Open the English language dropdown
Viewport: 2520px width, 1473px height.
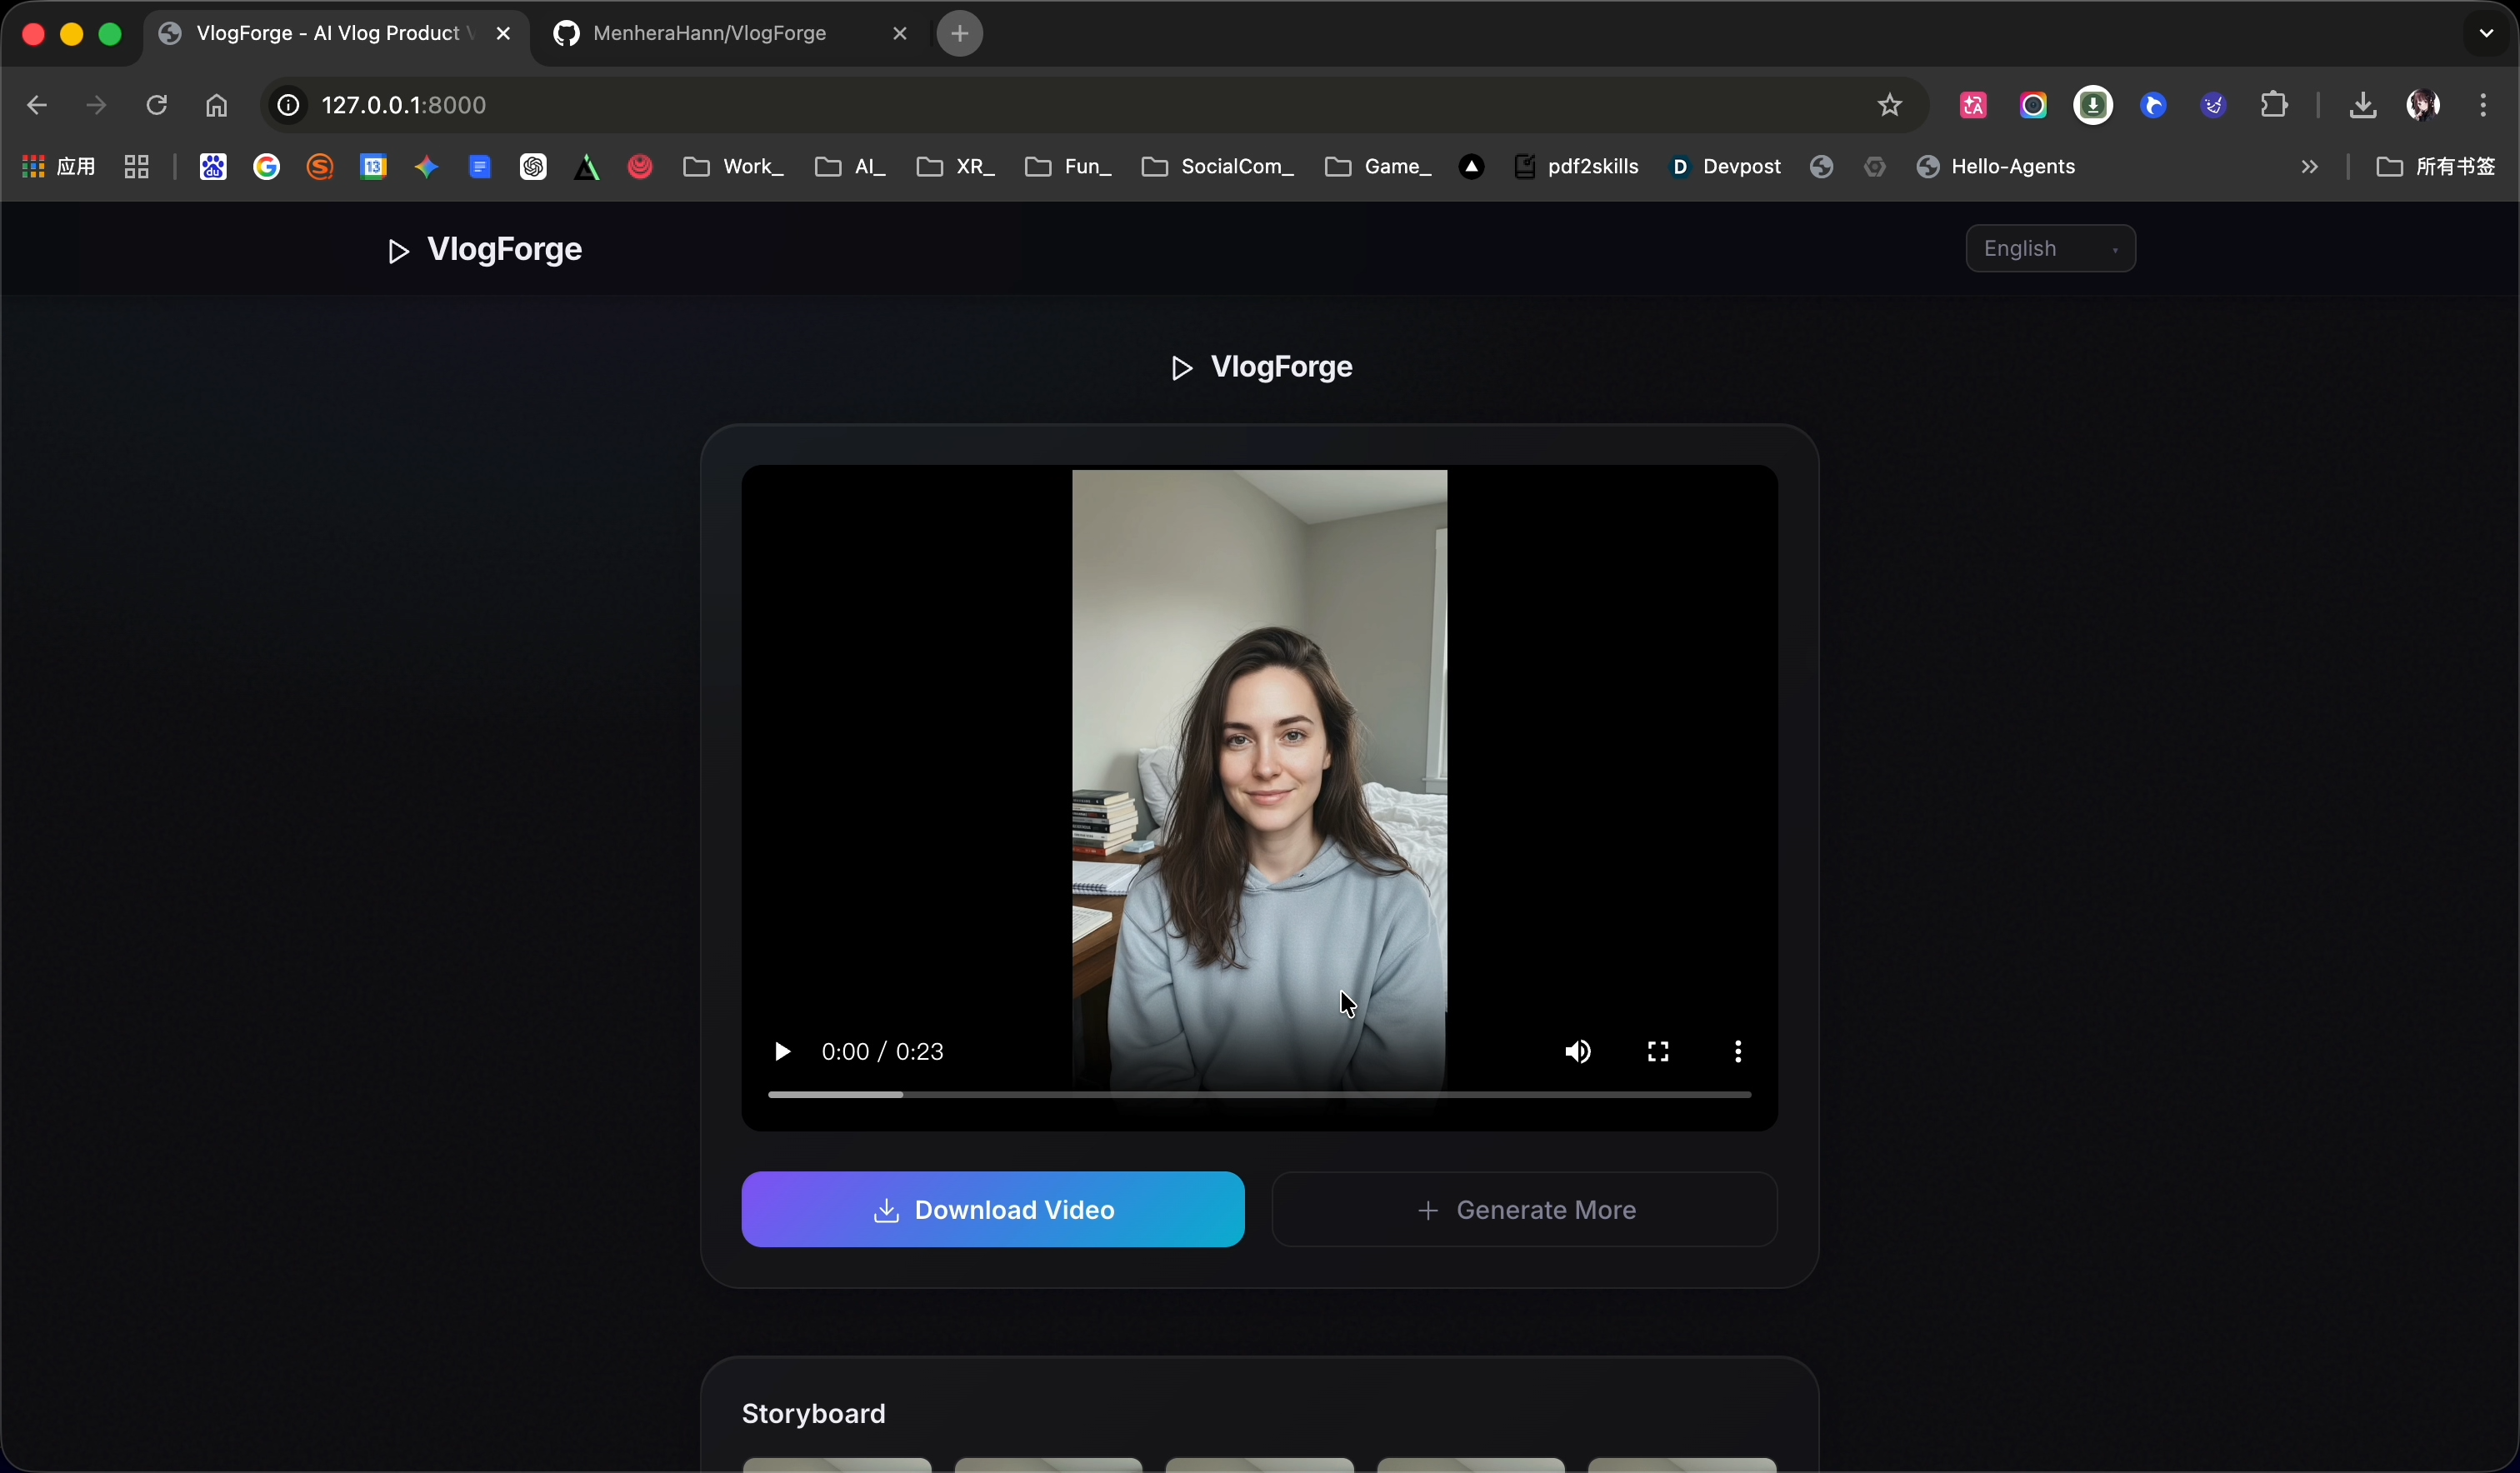click(2050, 249)
